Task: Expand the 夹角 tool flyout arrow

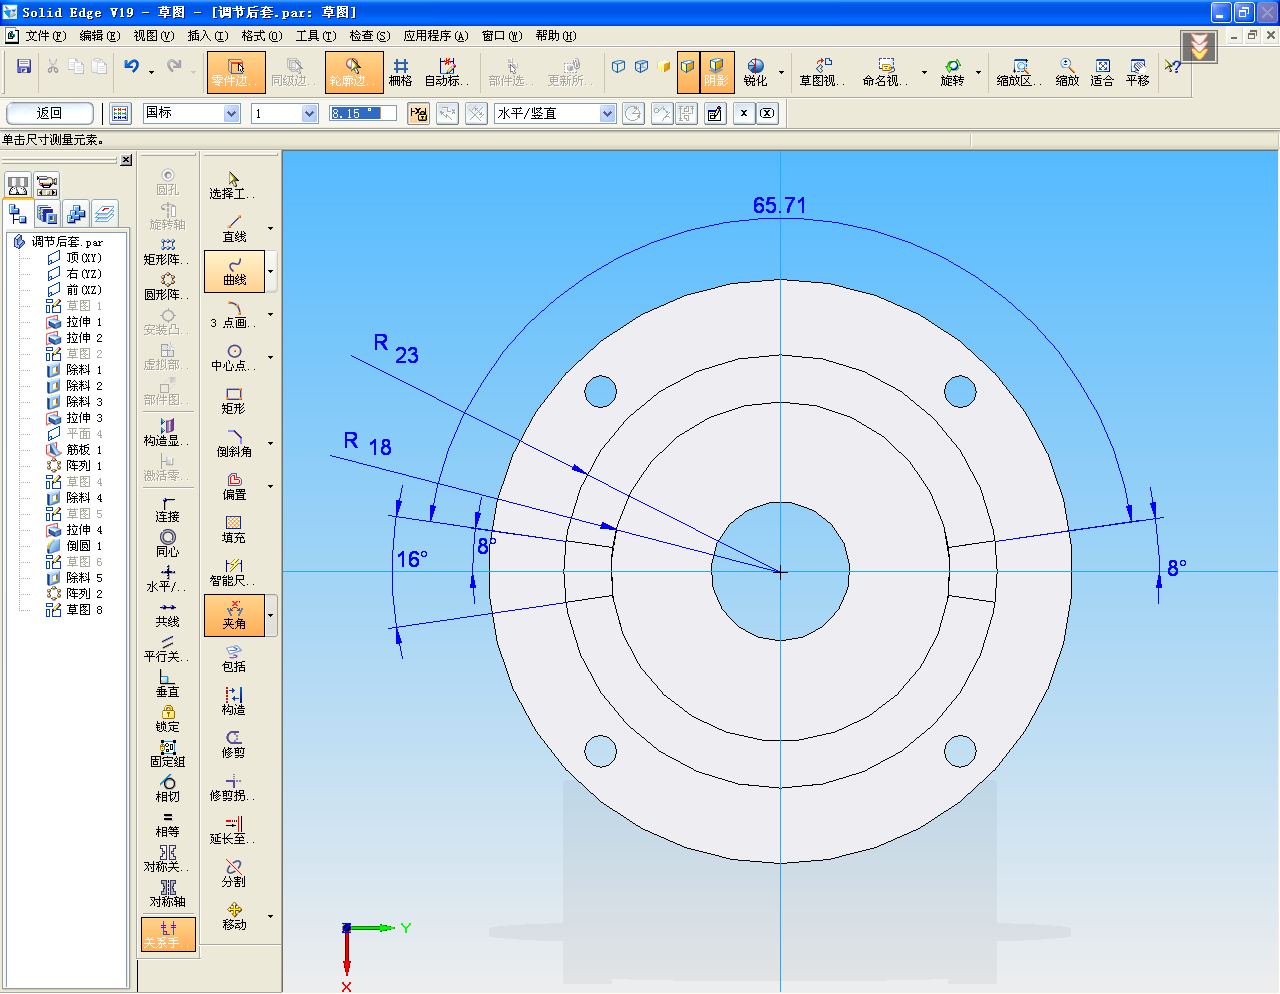Action: [x=270, y=615]
